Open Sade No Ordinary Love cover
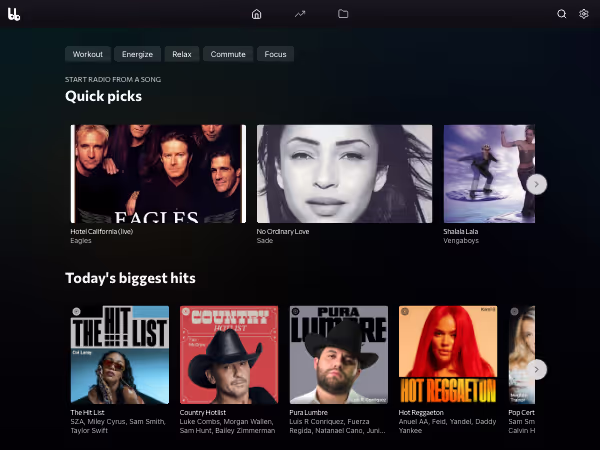 (344, 174)
